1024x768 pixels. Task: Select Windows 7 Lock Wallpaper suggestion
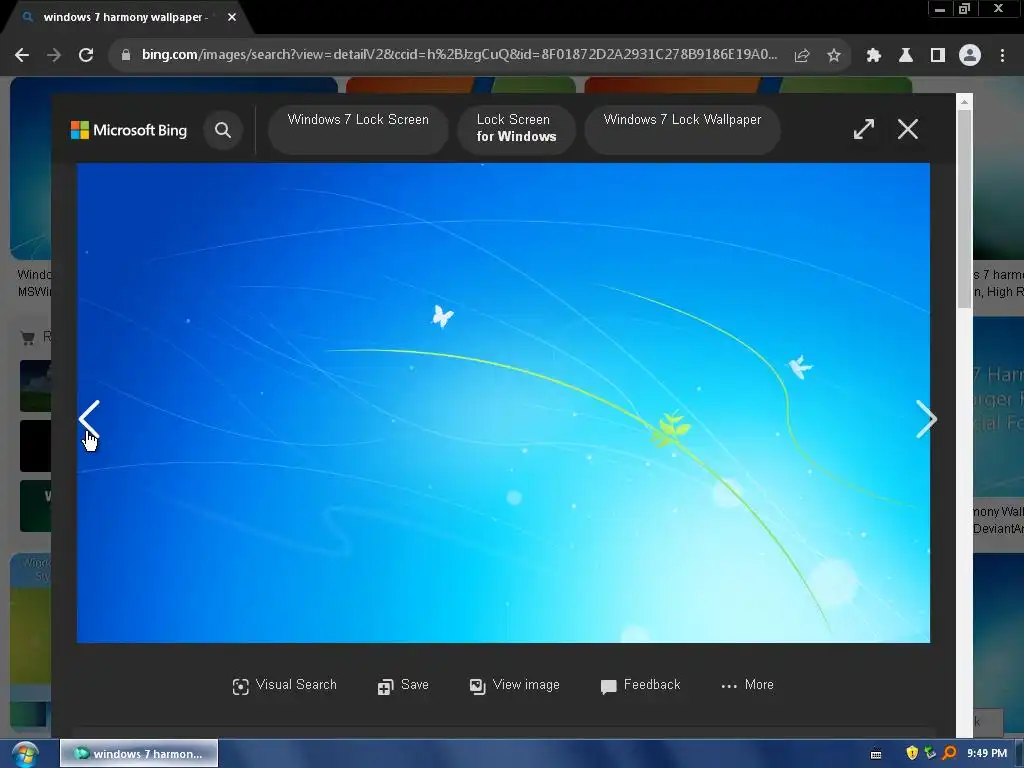pyautogui.click(x=682, y=129)
